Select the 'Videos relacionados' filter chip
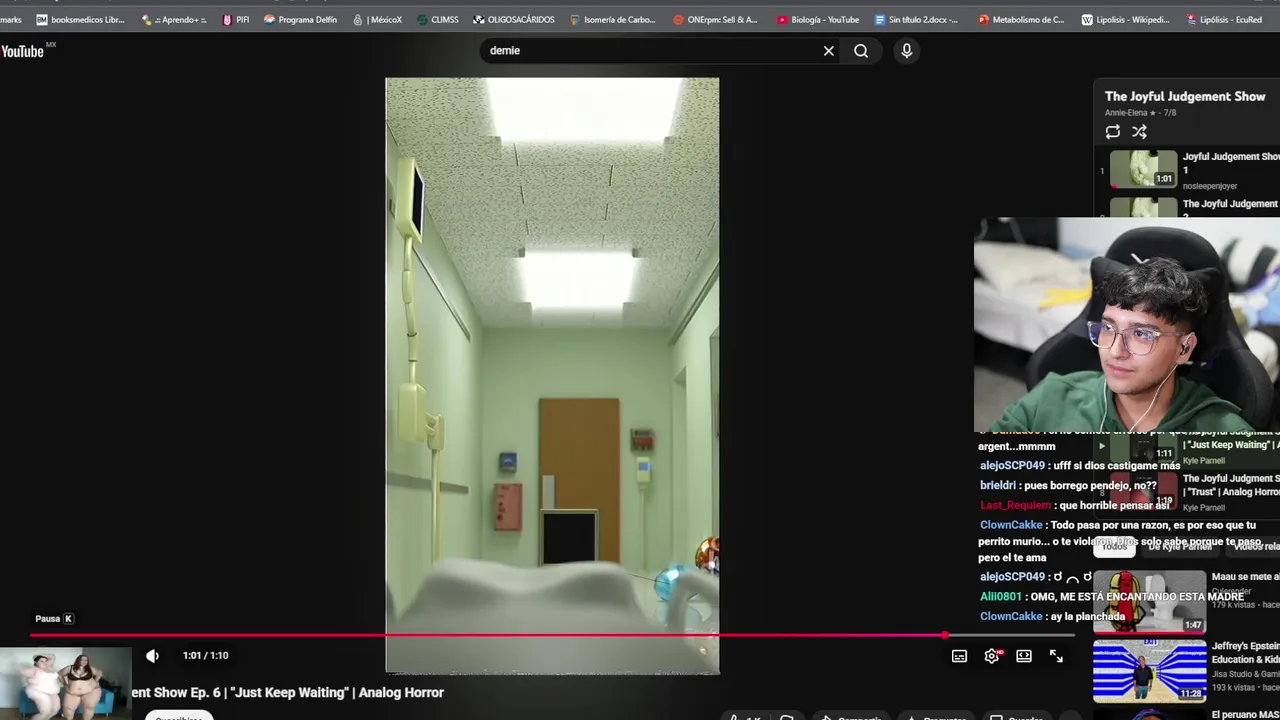The width and height of the screenshot is (1280, 720). point(1256,546)
